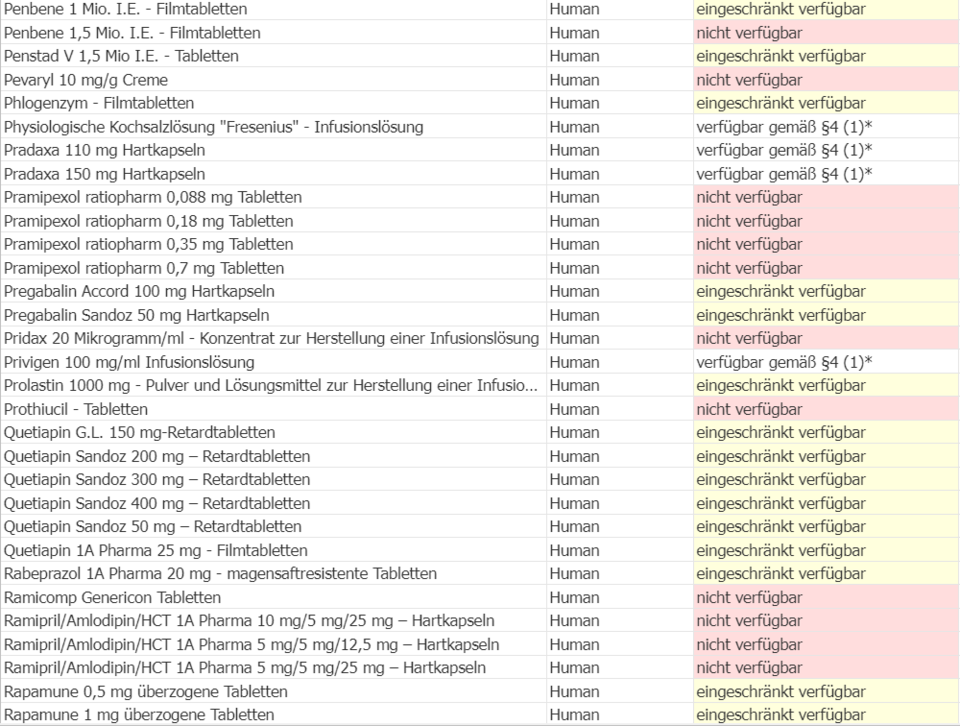Click the truncated Prolastin 1000 mg entry
The width and height of the screenshot is (960, 726).
(x=272, y=385)
